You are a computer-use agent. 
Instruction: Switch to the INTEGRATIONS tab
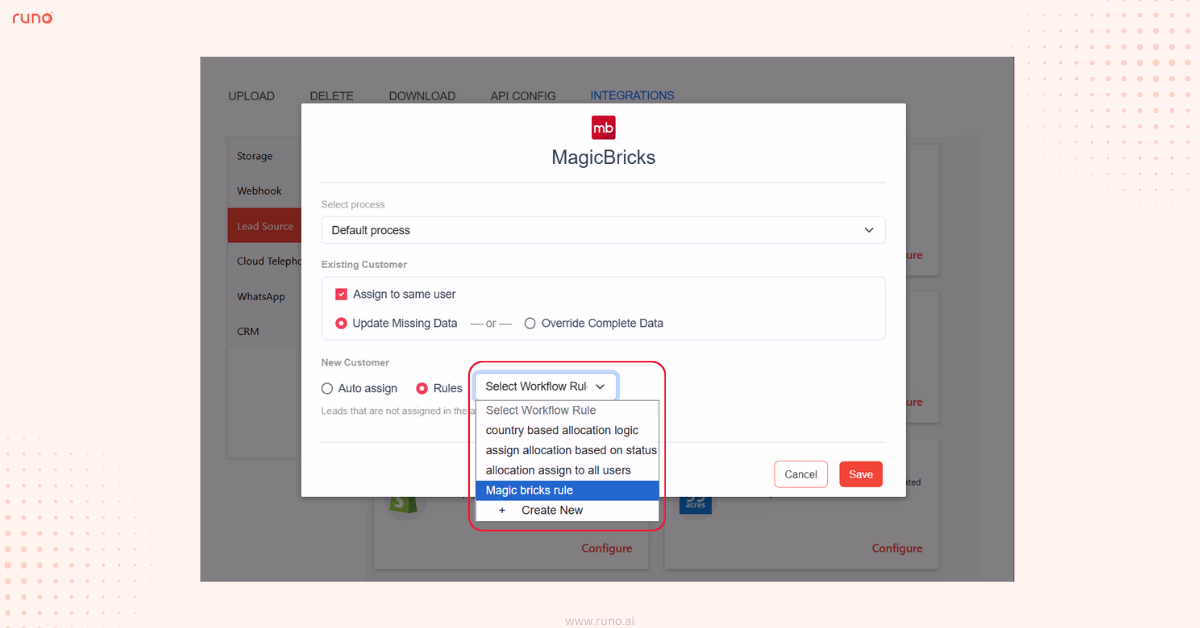632,95
